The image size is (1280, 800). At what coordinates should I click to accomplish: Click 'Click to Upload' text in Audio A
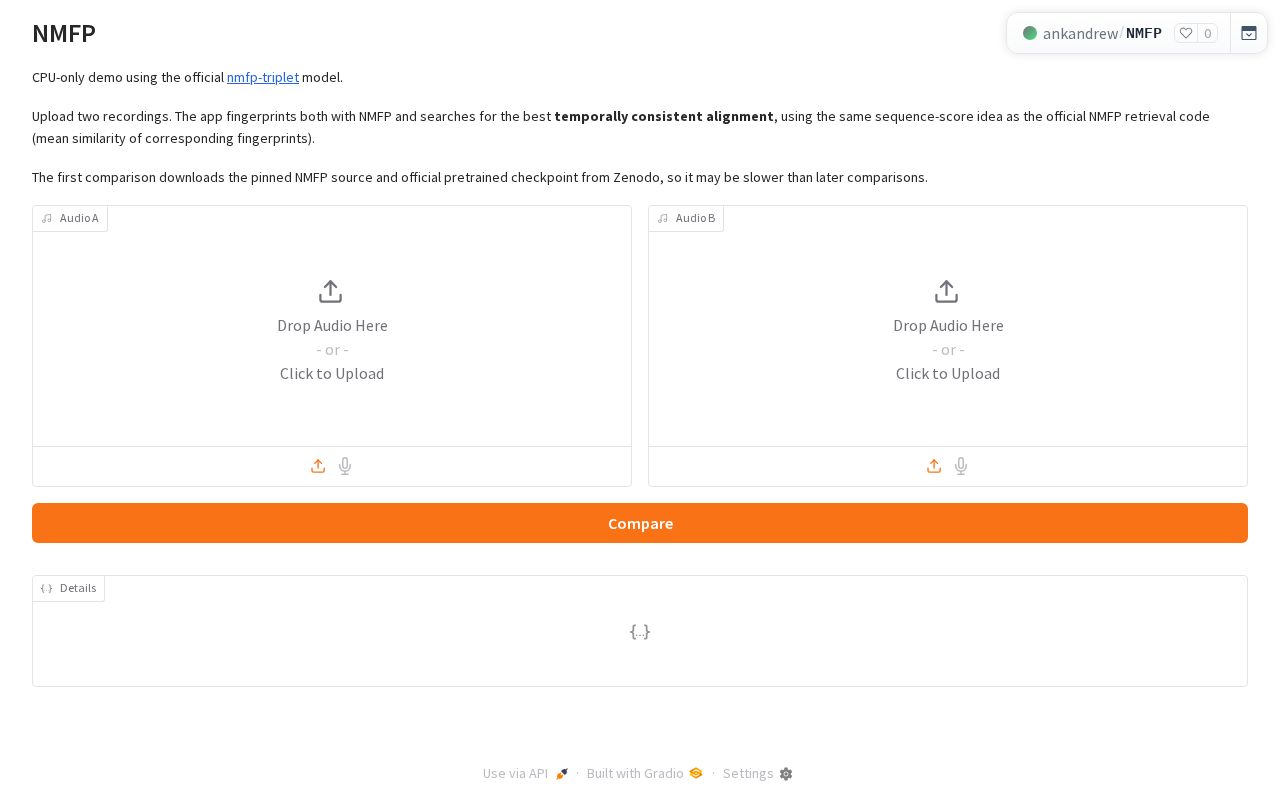332,373
